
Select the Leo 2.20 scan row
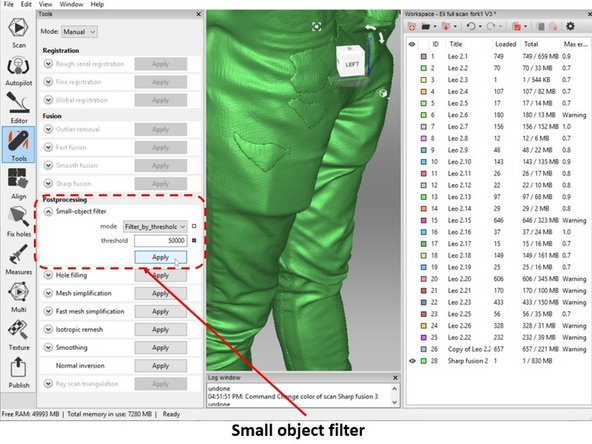point(498,279)
